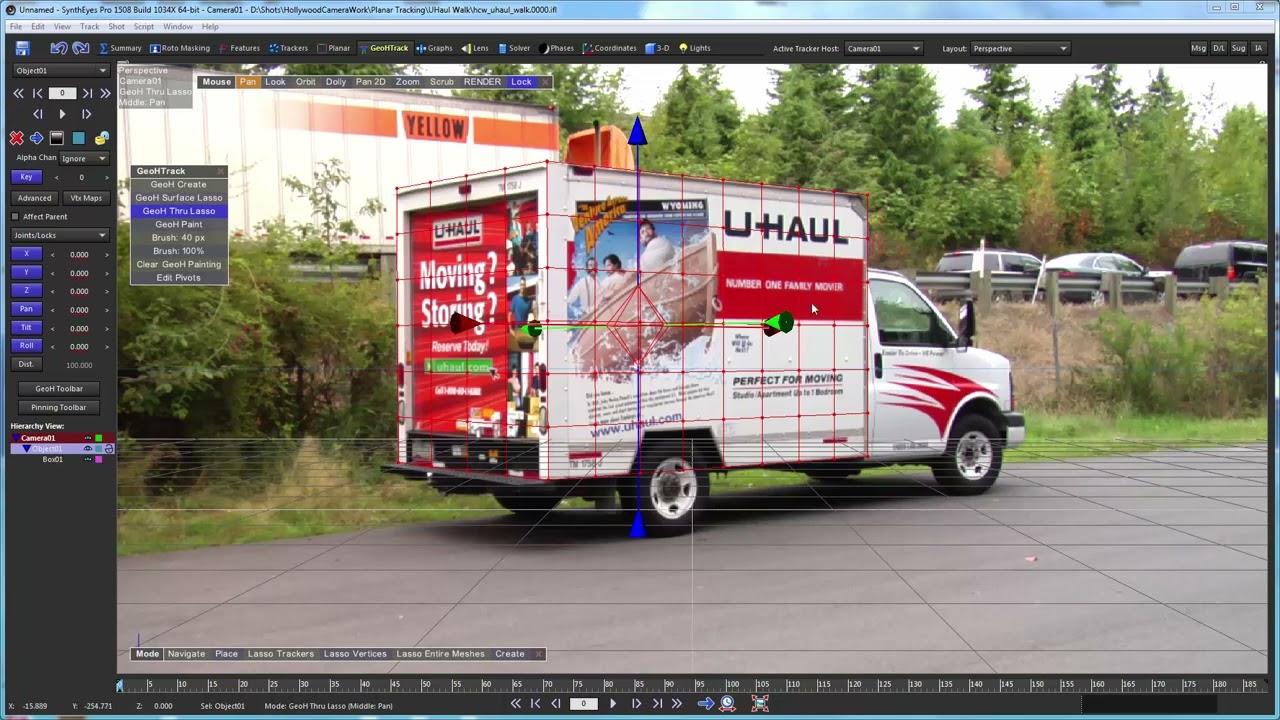Open Vtx Maps

pos(86,198)
